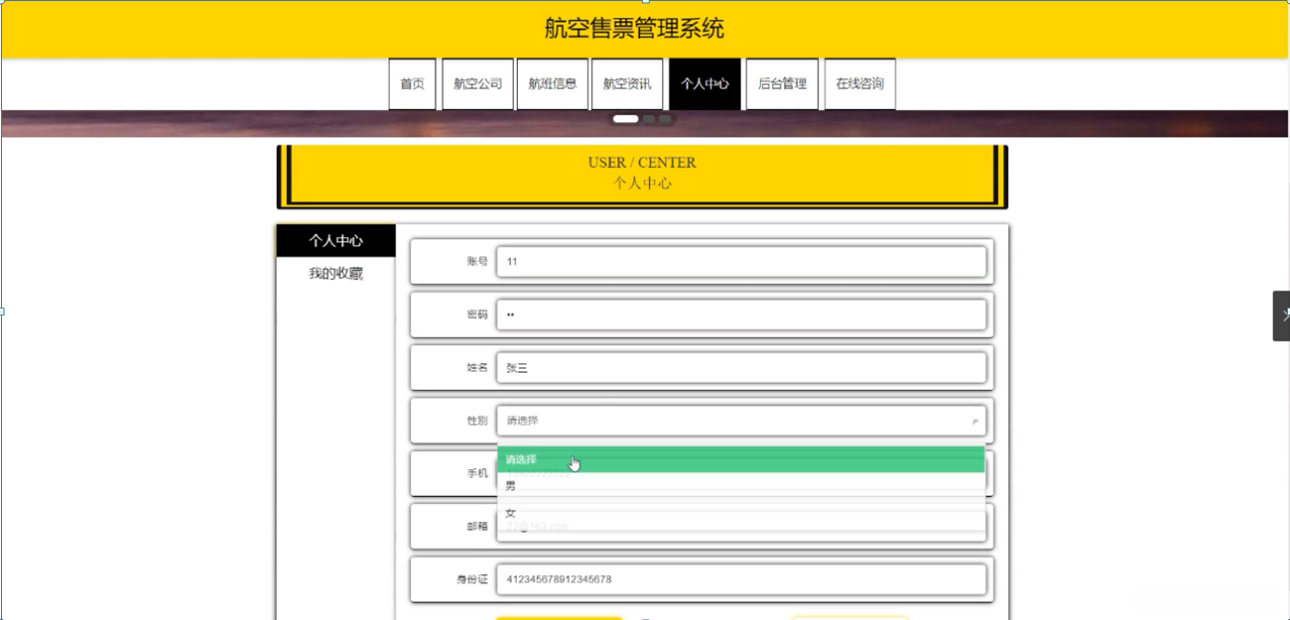Switch to 航空资讯 tab
Screen dimensions: 1290x620
pyautogui.click(x=627, y=84)
